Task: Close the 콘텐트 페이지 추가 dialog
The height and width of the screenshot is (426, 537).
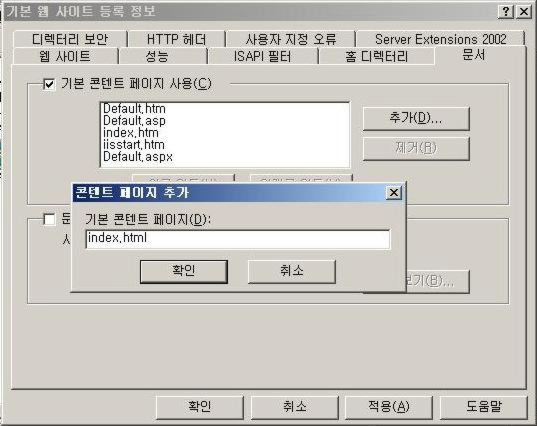Action: [394, 192]
